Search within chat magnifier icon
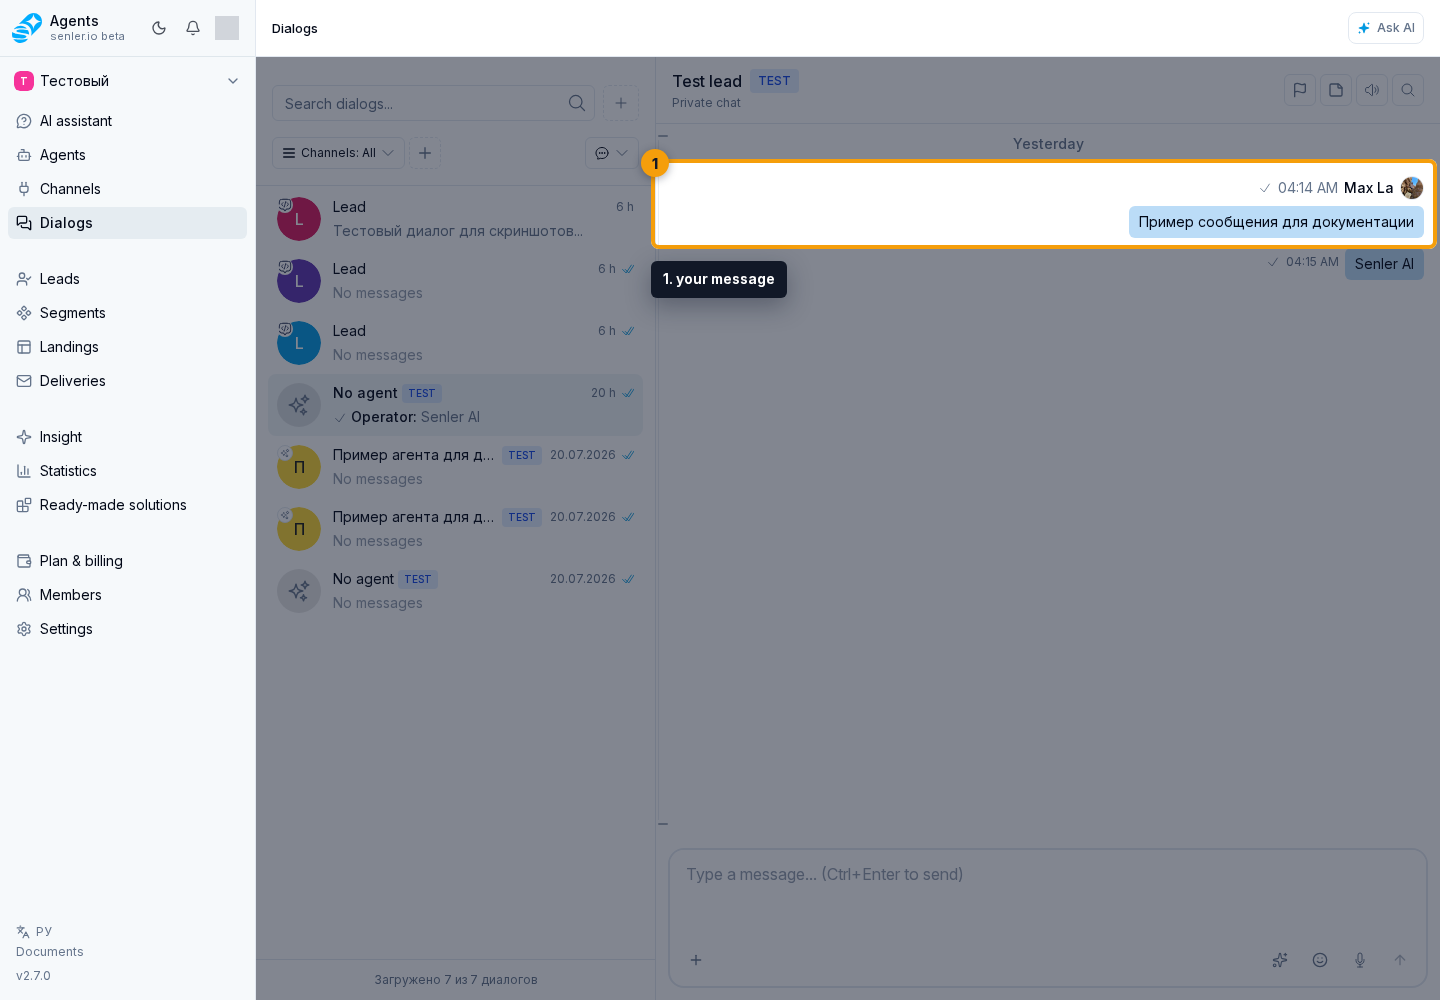This screenshot has width=1440, height=1000. pyautogui.click(x=1408, y=90)
